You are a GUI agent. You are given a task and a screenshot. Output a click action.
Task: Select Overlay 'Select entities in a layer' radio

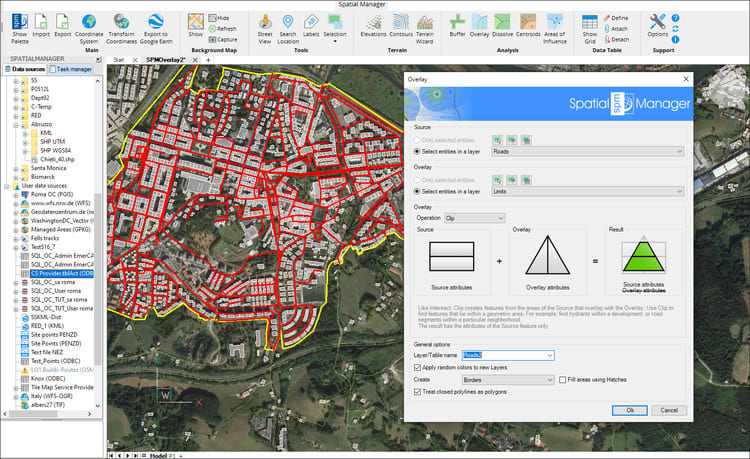417,191
